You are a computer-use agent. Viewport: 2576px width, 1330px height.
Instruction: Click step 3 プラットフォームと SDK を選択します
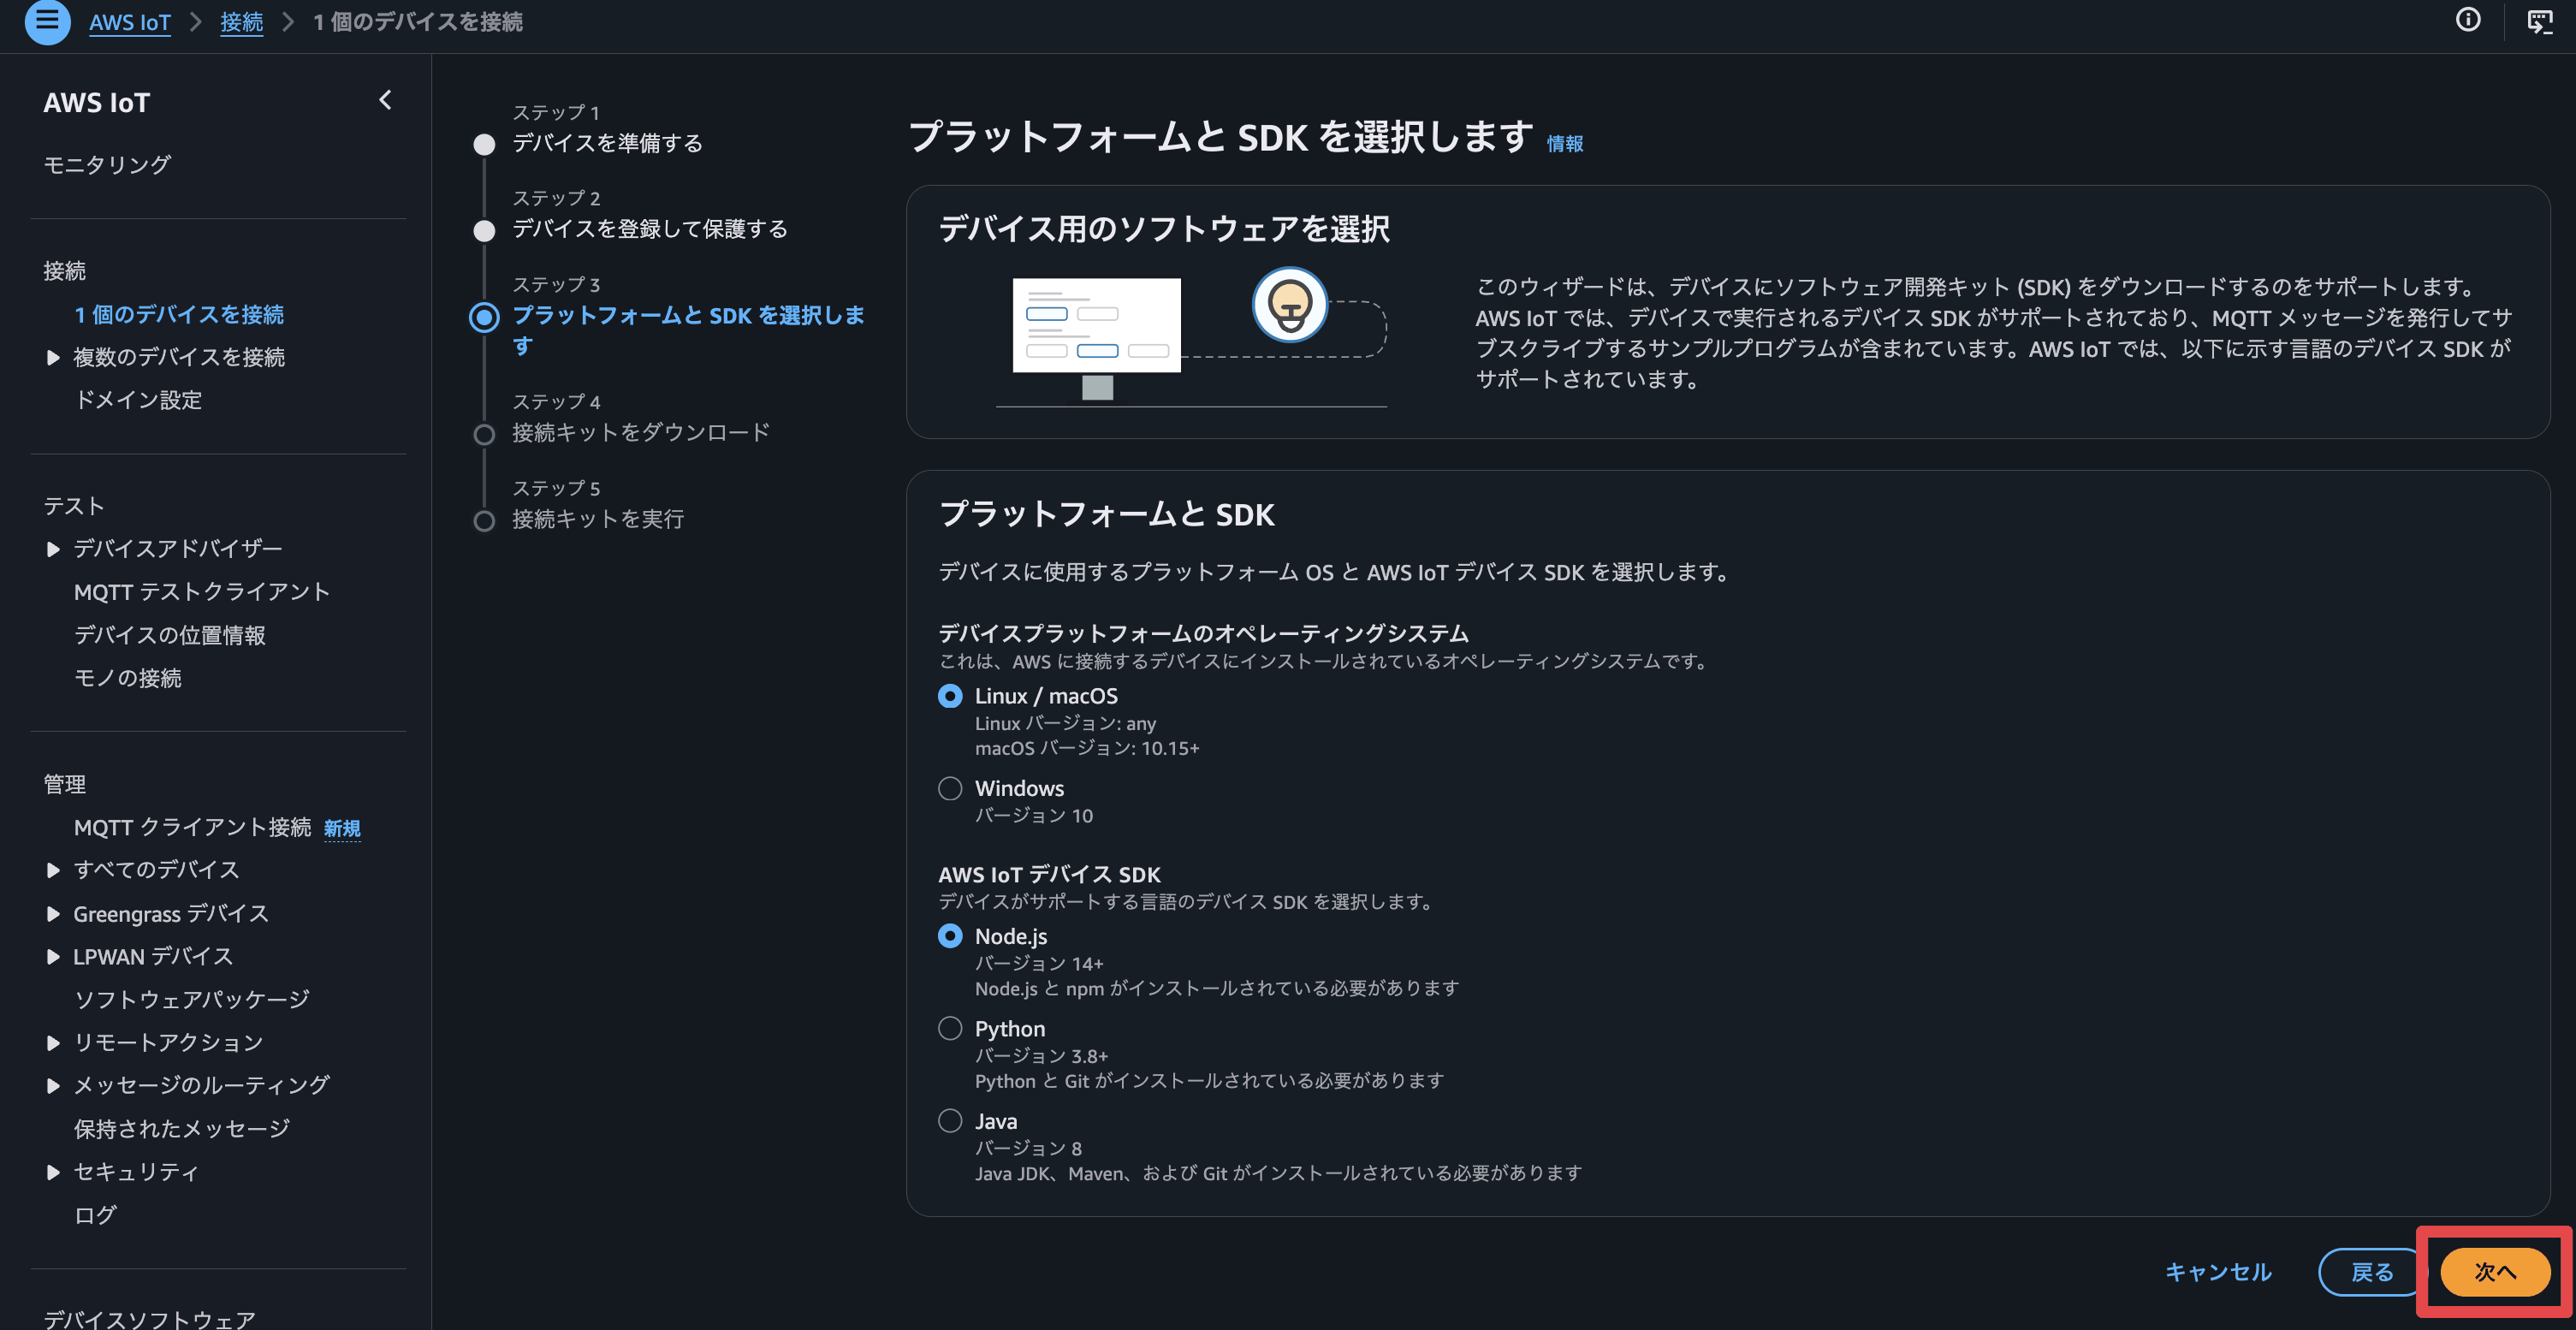688,330
